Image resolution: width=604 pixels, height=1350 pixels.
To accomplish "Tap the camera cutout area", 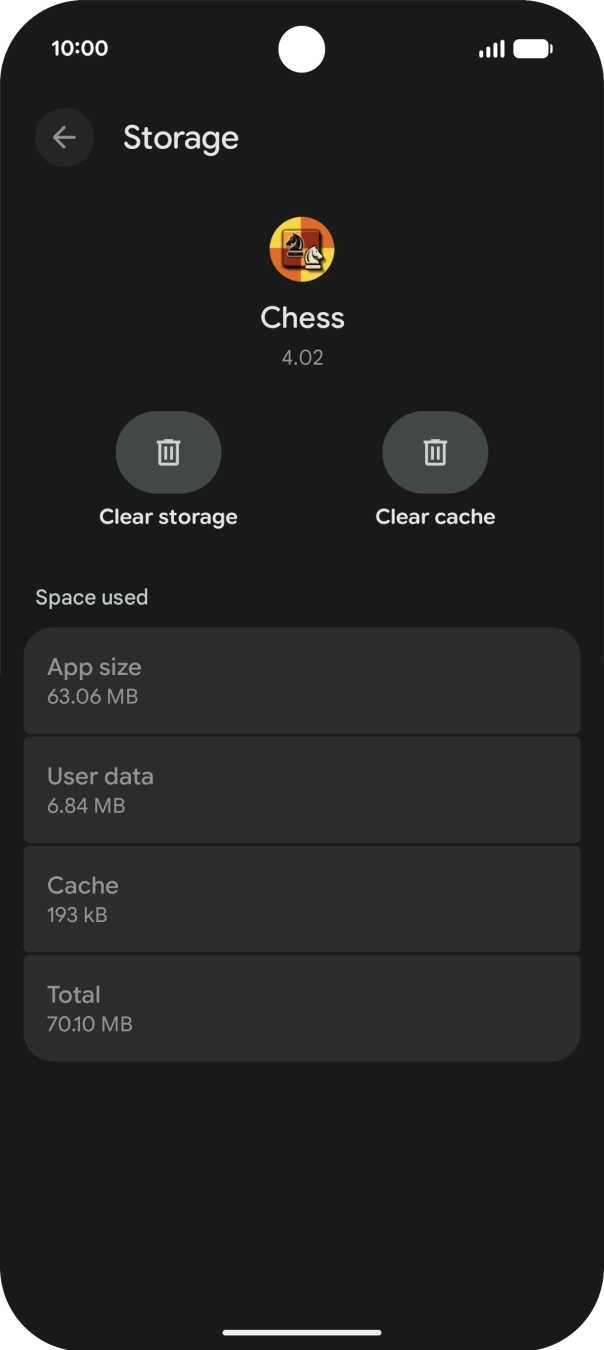I will click(x=302, y=48).
